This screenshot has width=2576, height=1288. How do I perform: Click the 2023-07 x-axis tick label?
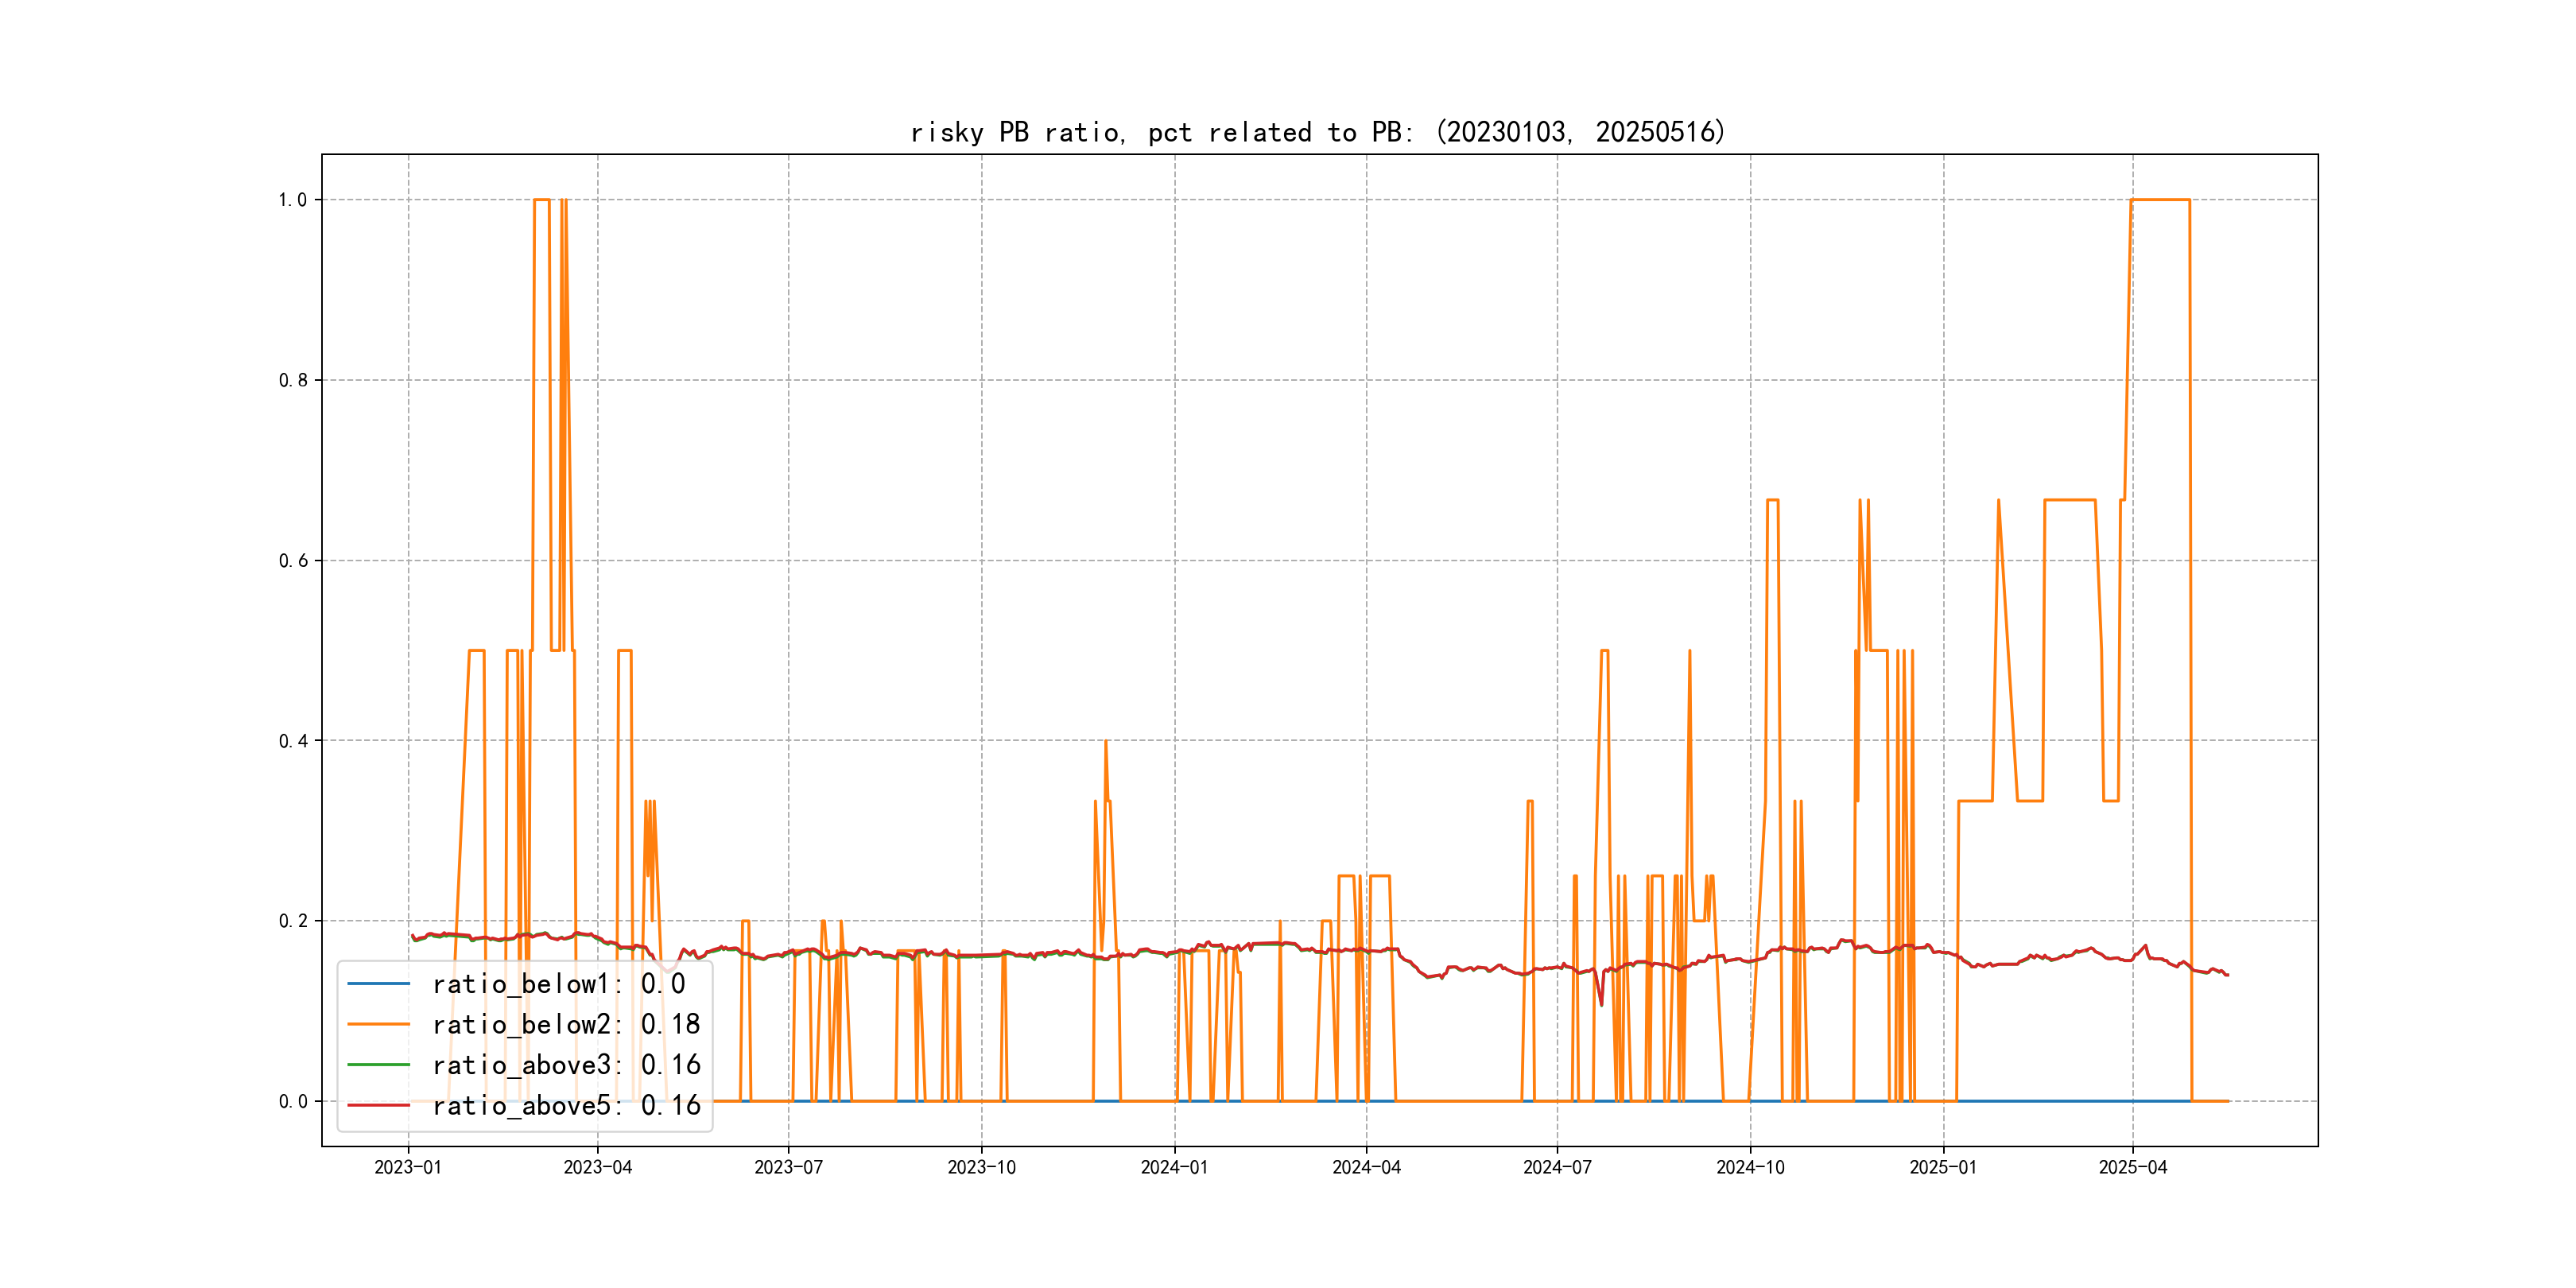(788, 1167)
